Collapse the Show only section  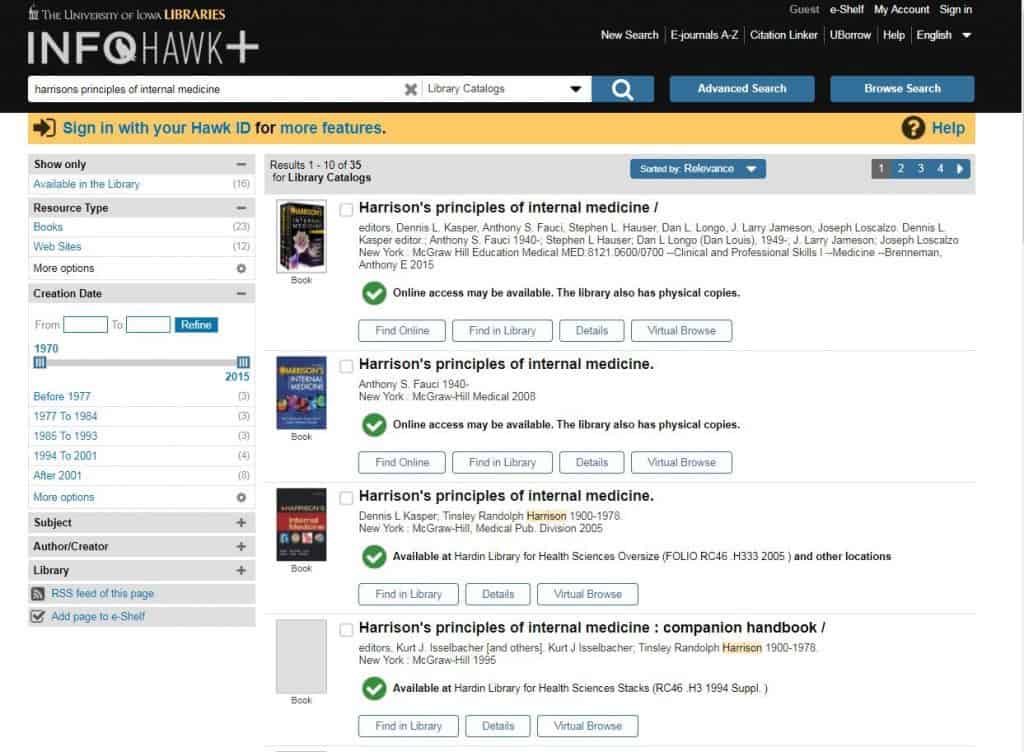tap(241, 164)
